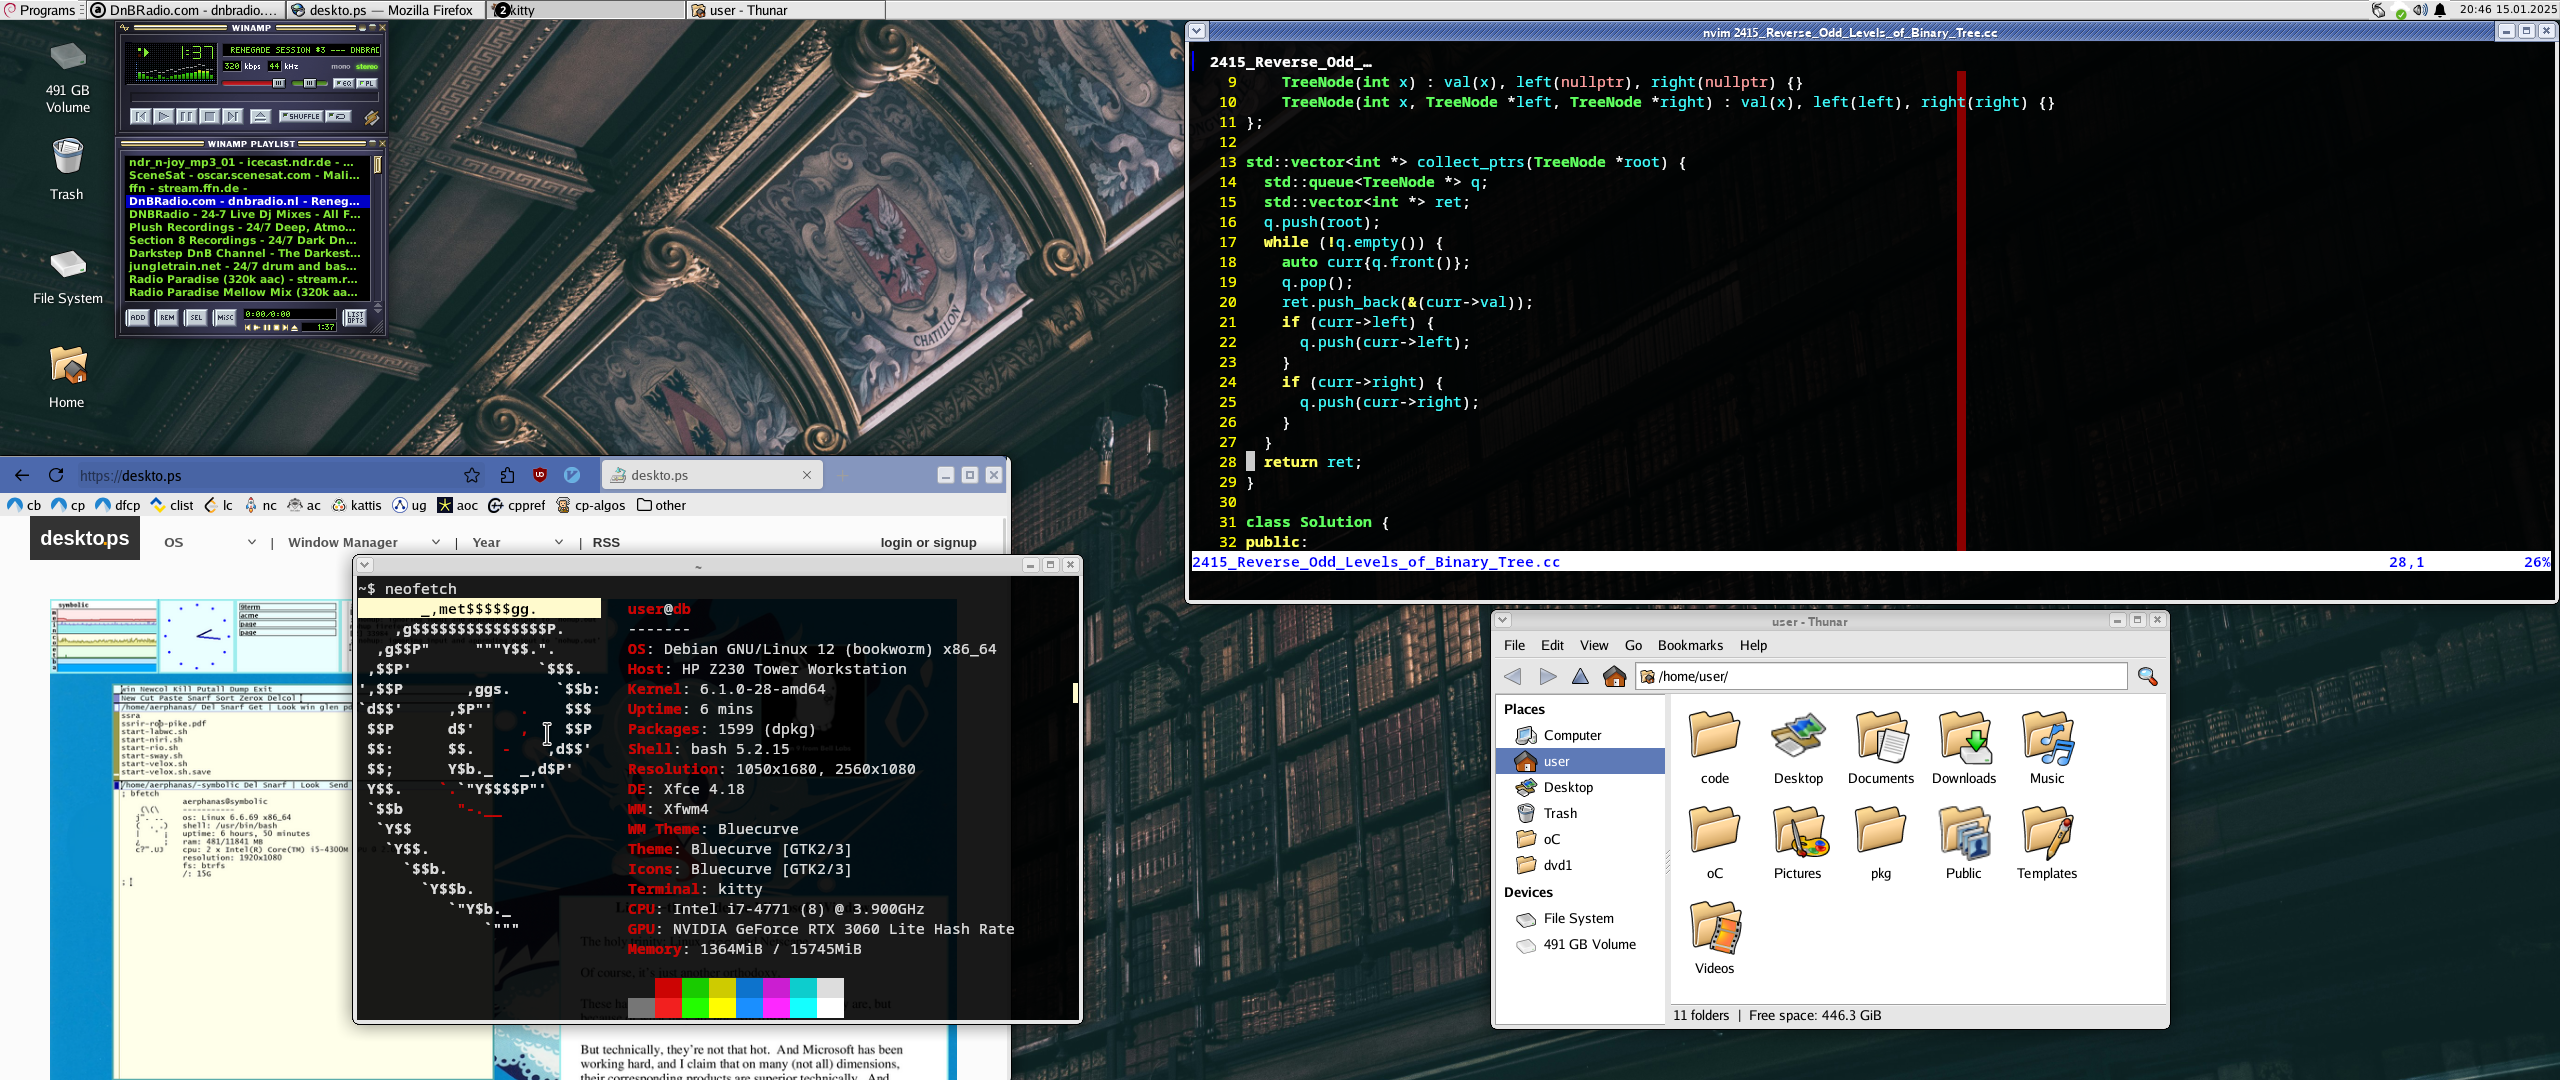Go to home folder in Thunar toolbar
Viewport: 2560px width, 1080px height.
(x=1614, y=677)
